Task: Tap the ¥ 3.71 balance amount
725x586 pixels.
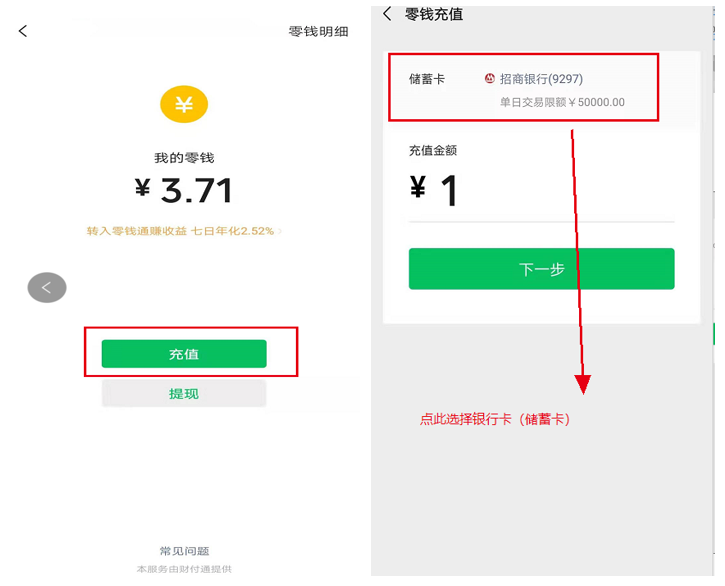Action: [x=184, y=191]
